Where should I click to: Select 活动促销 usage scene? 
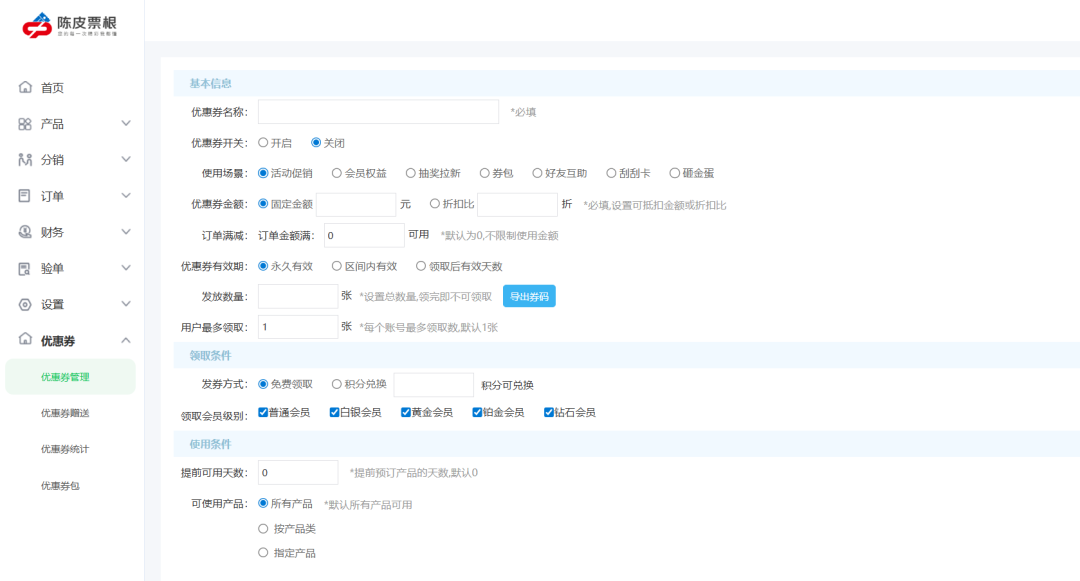point(263,173)
